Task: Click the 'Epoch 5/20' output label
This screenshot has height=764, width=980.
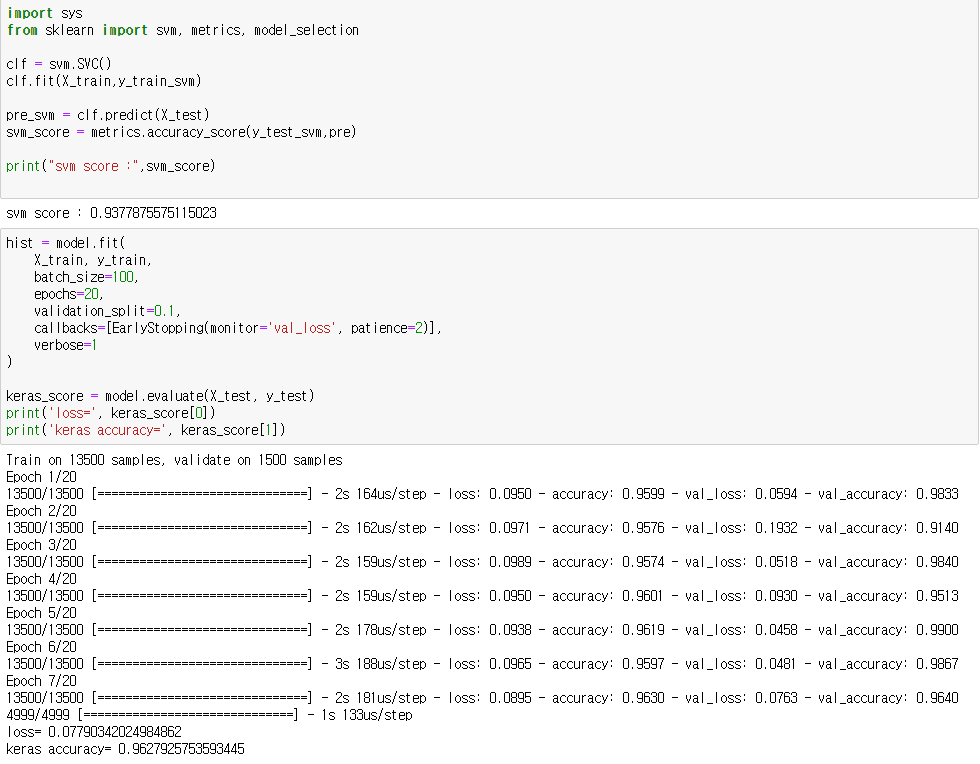Action: [41, 613]
